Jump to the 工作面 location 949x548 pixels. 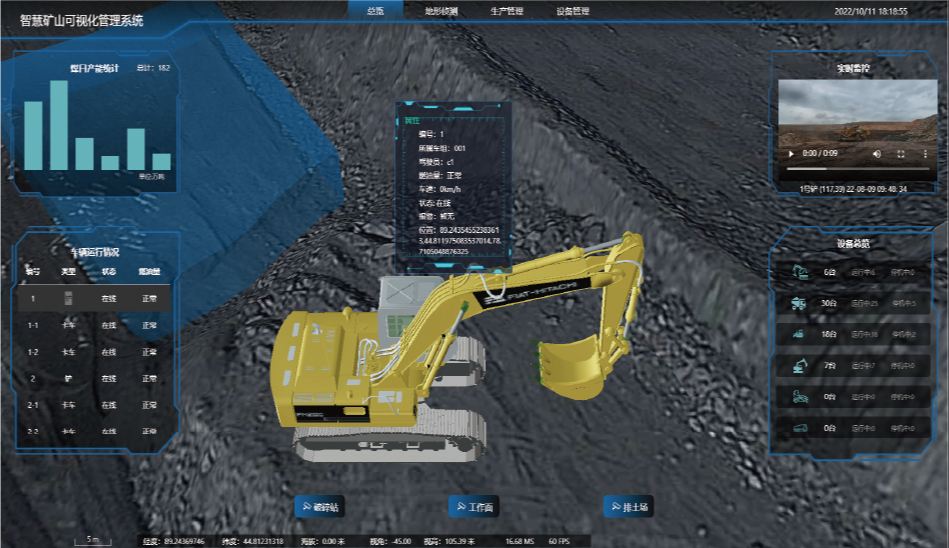[x=475, y=507]
